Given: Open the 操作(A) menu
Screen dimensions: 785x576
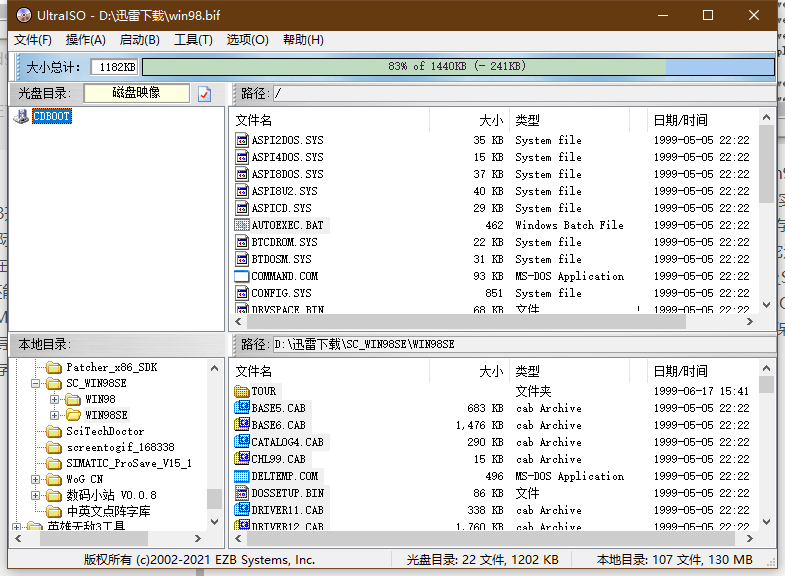Looking at the screenshot, I should coord(86,40).
